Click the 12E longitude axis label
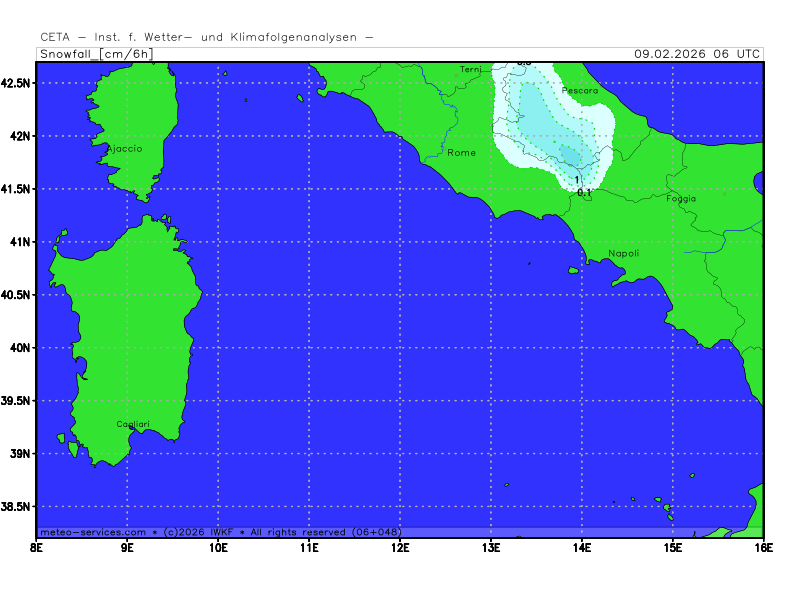 click(x=400, y=547)
